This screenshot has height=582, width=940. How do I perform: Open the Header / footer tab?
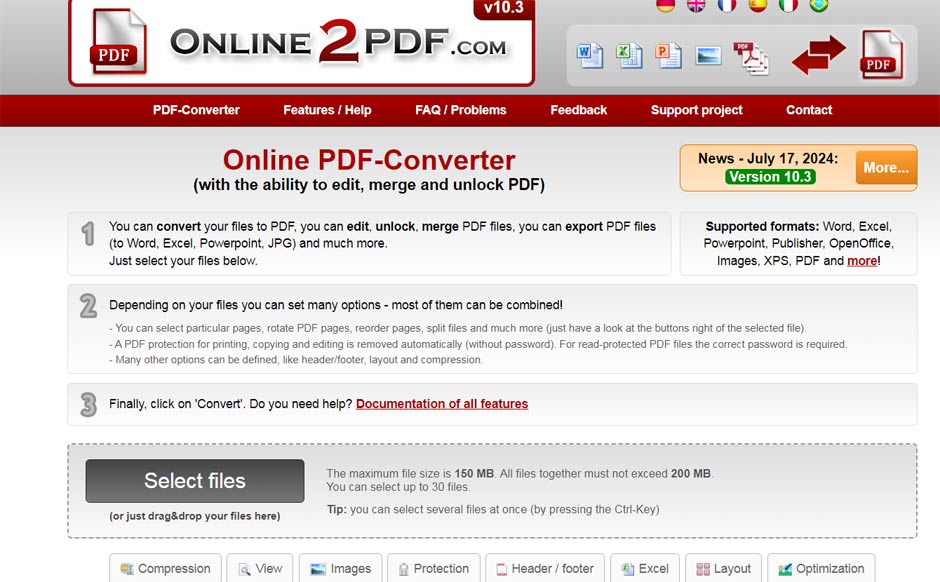[547, 568]
